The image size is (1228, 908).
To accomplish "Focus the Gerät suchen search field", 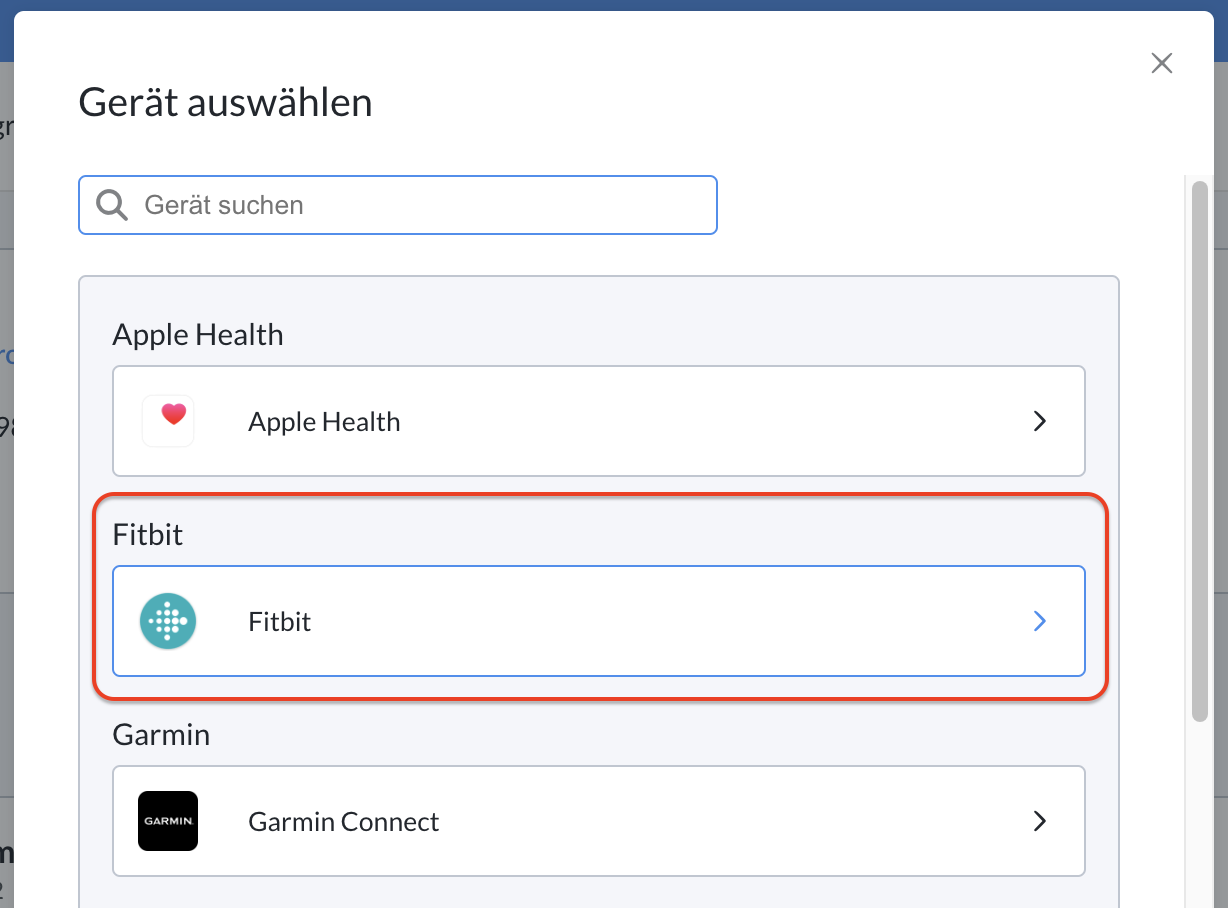I will click(398, 205).
